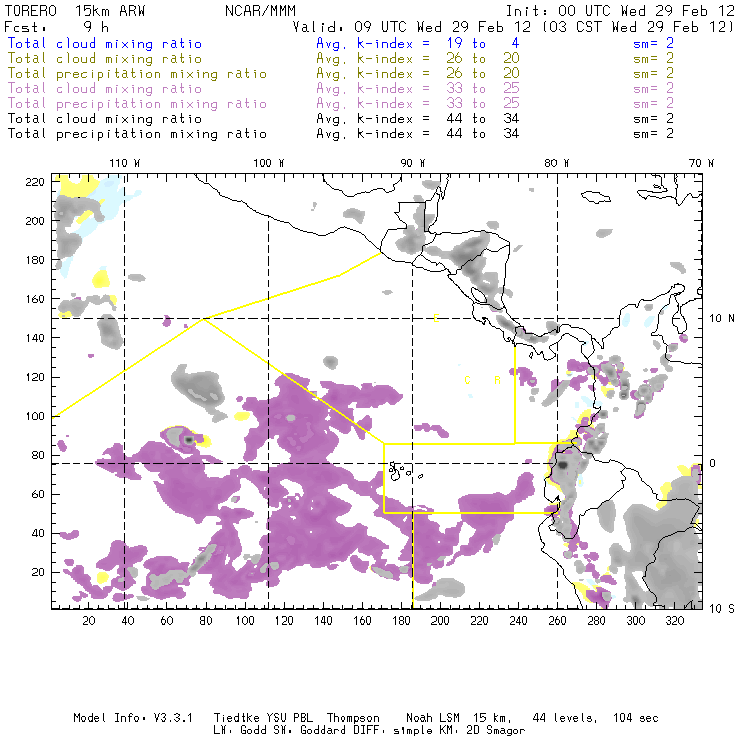
Task: Click the 'Fcst: 9 h' forecast hour text
Action: tap(57, 27)
